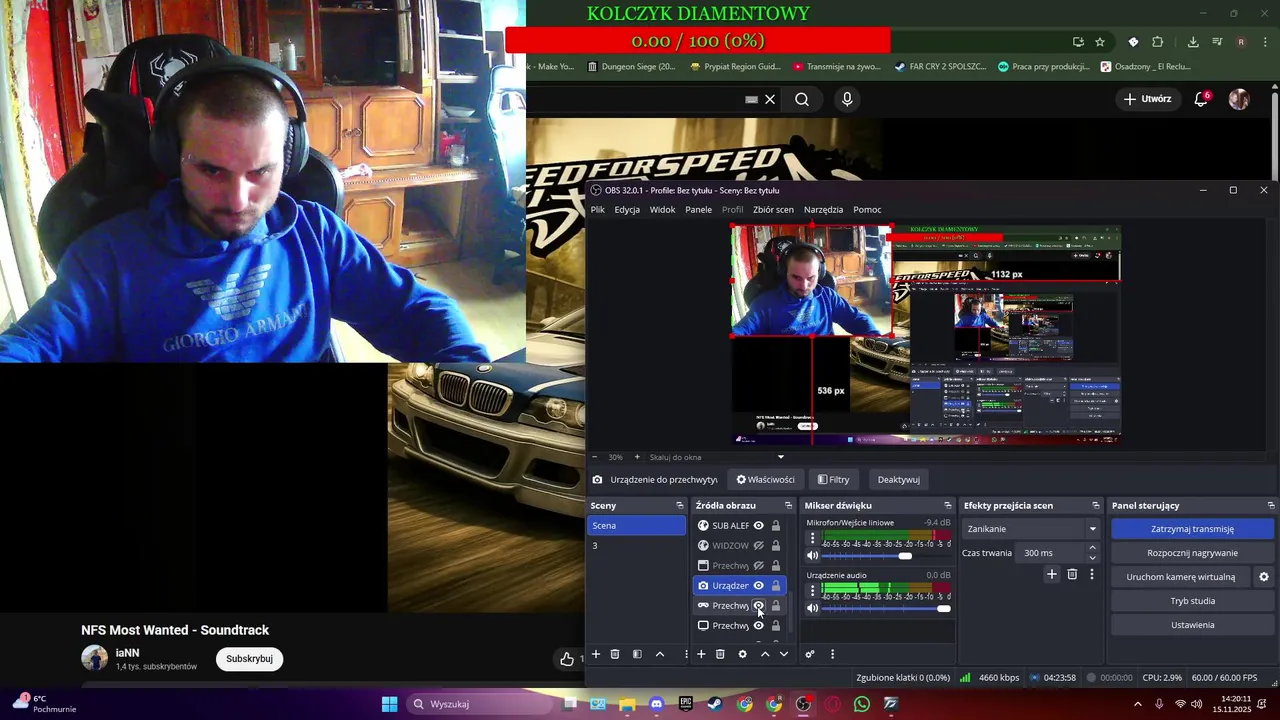
Task: Open the Edycja menu
Action: 627,210
